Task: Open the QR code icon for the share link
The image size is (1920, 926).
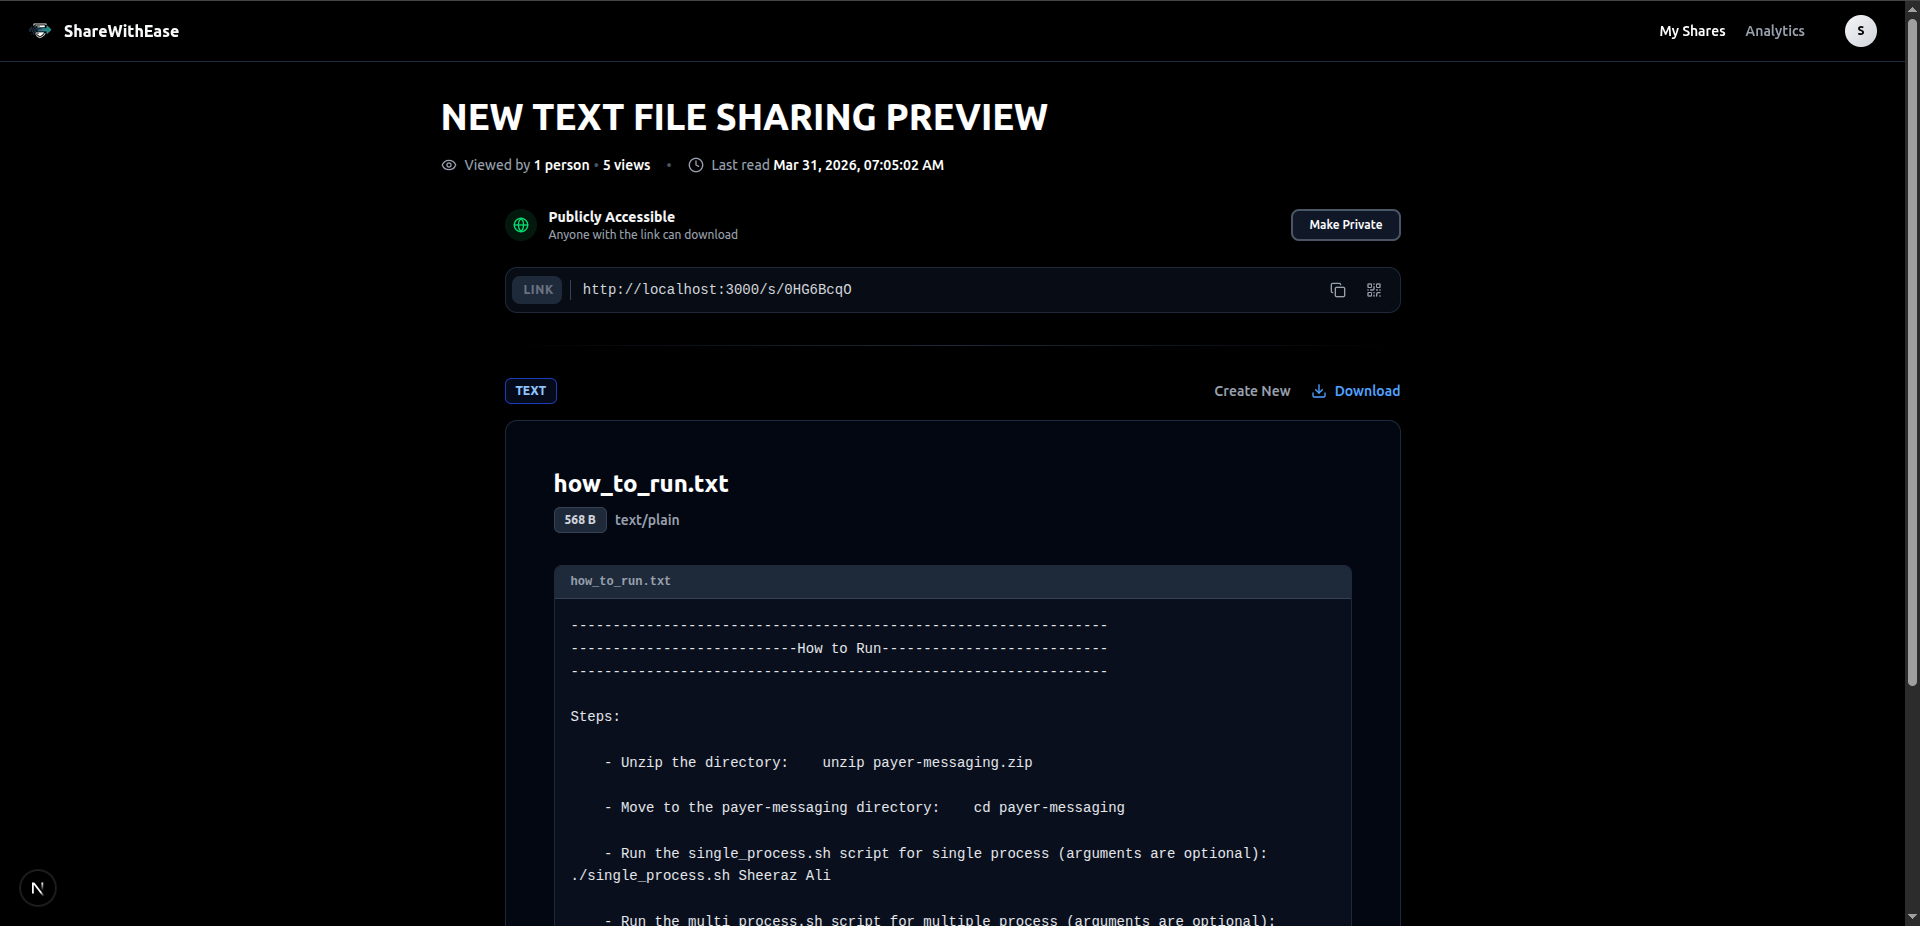Action: 1374,290
